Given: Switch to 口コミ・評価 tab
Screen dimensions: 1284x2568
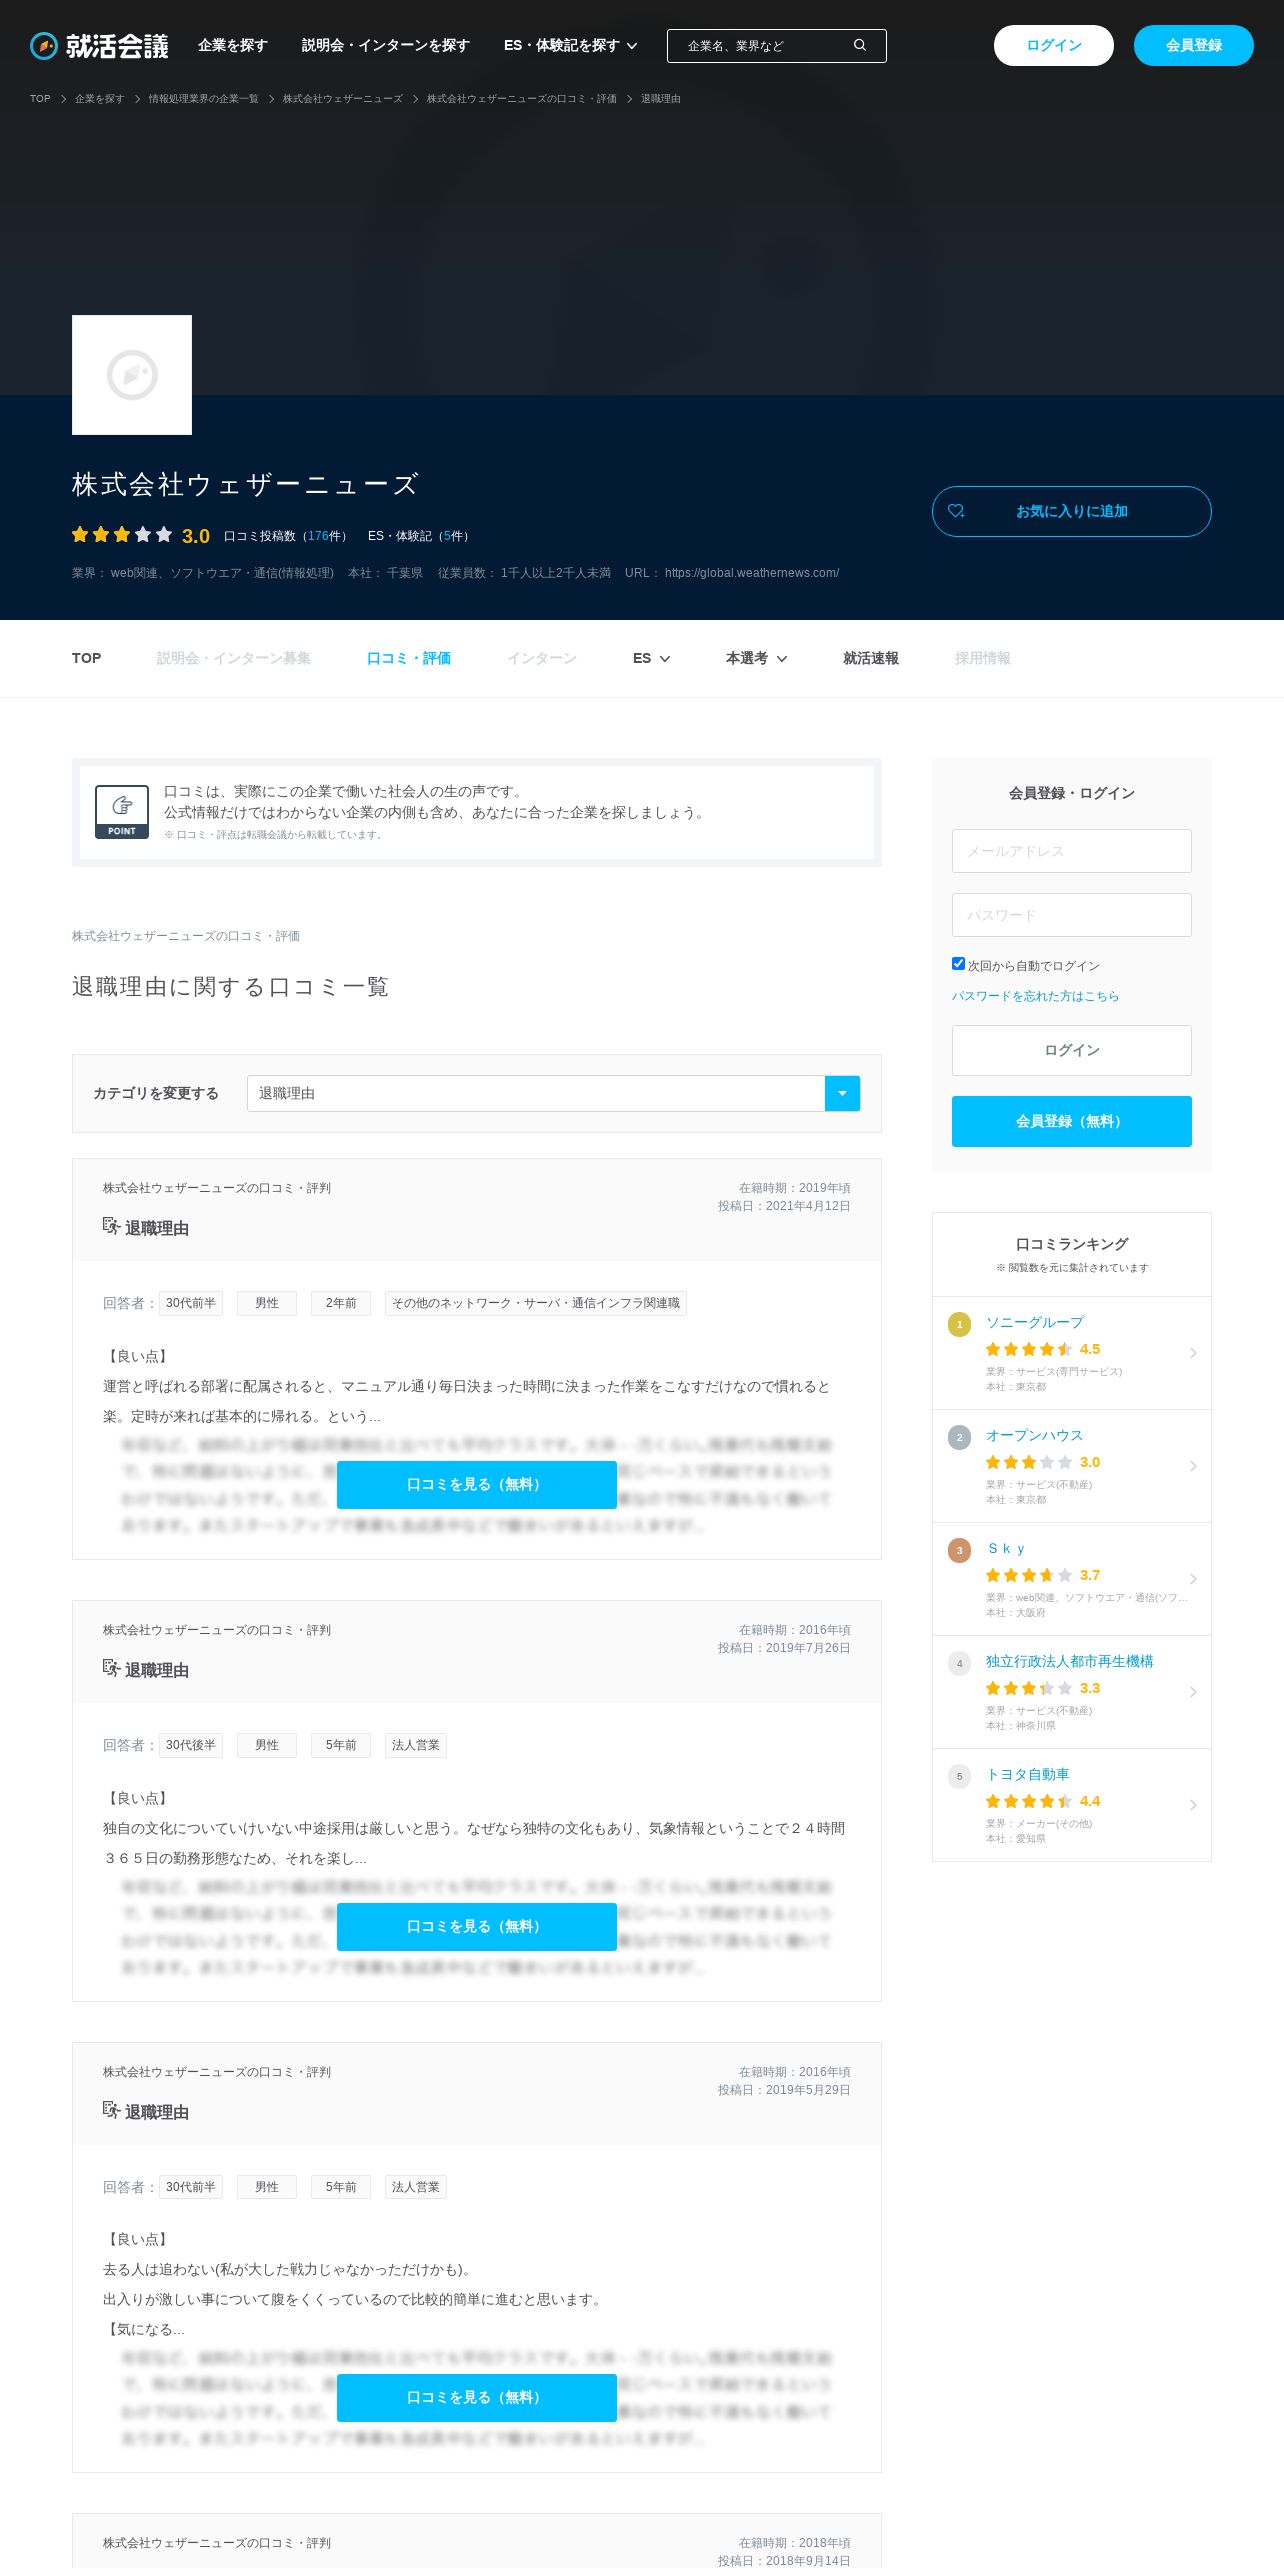Looking at the screenshot, I should (409, 658).
